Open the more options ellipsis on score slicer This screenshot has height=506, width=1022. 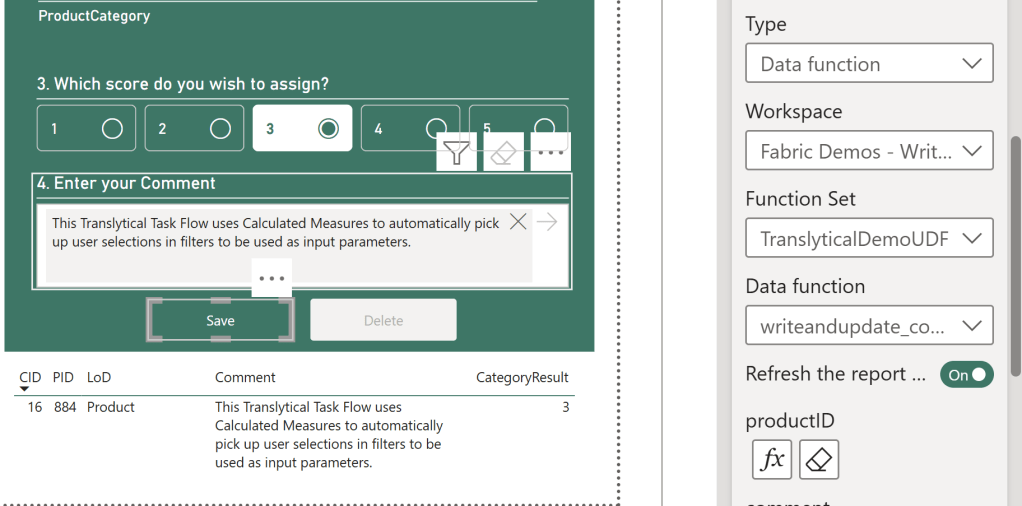click(x=551, y=152)
